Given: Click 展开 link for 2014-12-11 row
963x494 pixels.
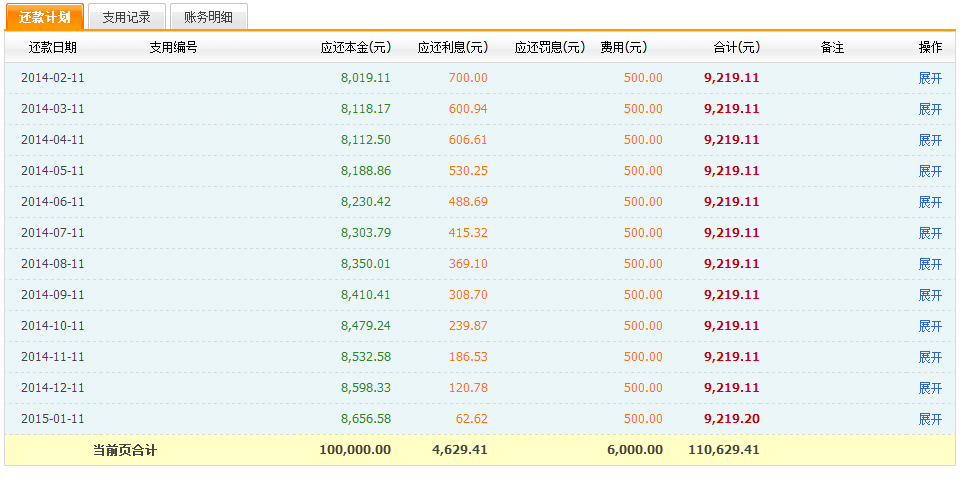Looking at the screenshot, I should click(930, 388).
